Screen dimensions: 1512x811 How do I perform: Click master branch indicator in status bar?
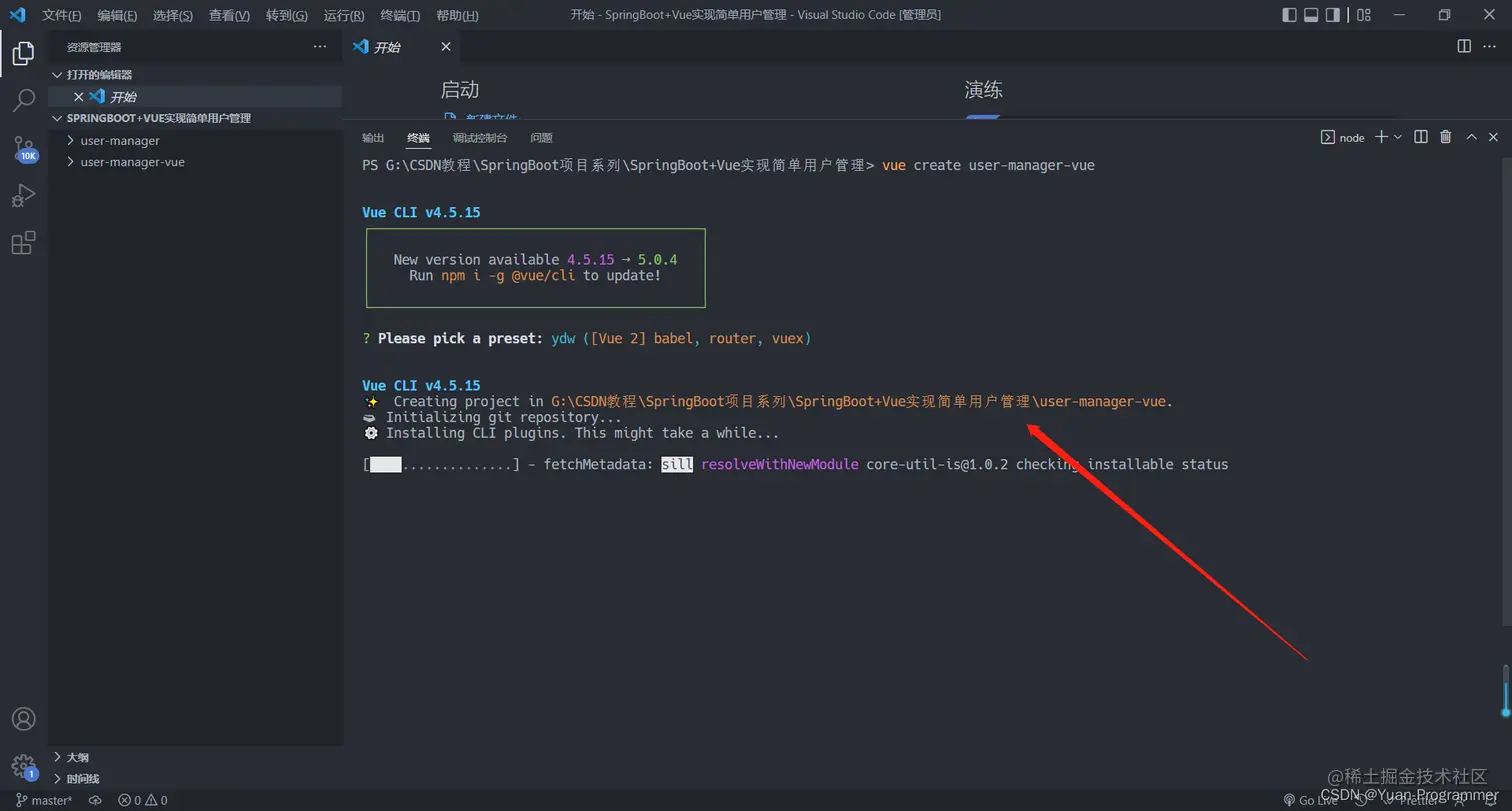point(45,800)
